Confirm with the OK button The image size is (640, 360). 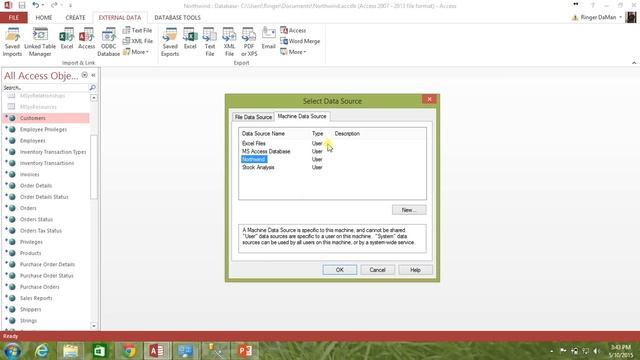340,270
